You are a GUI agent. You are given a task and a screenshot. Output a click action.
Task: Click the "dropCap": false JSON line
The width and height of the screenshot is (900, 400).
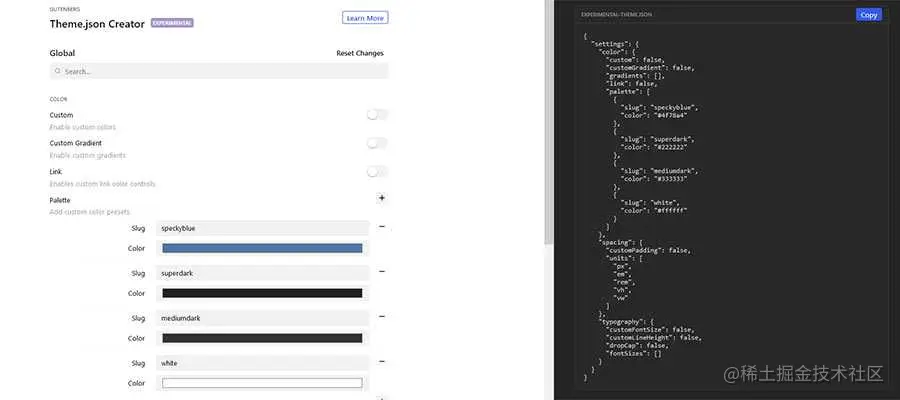pos(636,345)
